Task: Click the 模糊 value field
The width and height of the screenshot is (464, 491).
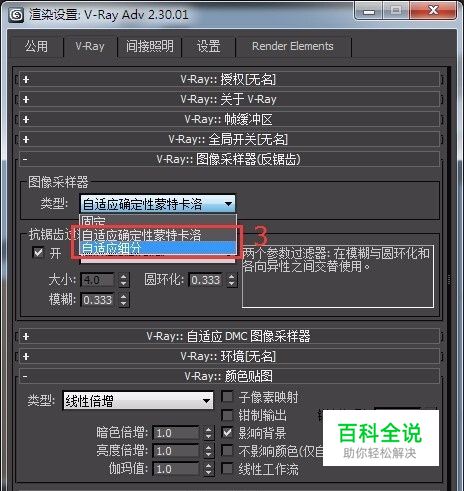Action: click(x=98, y=300)
